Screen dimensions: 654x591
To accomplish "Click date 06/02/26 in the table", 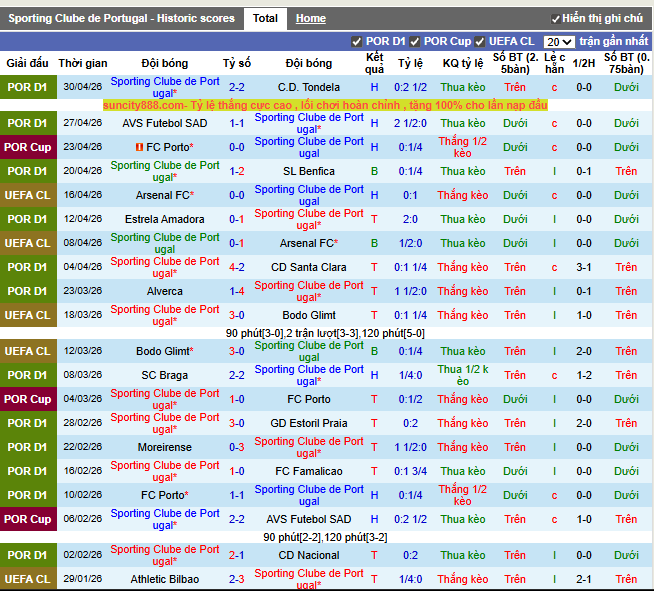I will 83,519.
